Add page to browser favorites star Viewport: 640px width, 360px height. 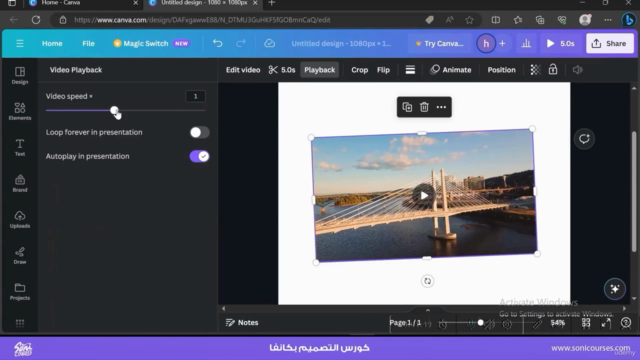click(x=469, y=20)
